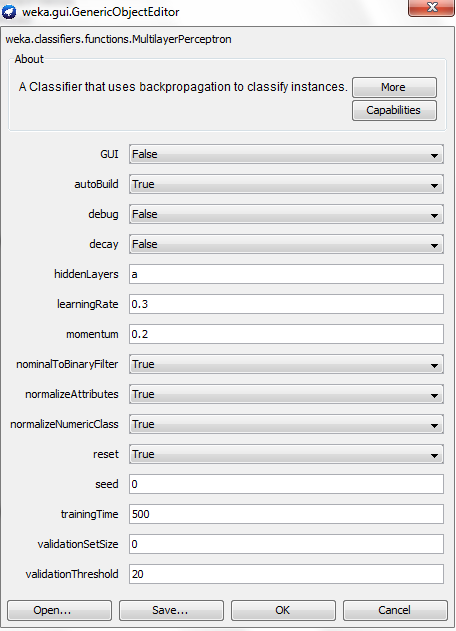The height and width of the screenshot is (631, 456).
Task: Select the momentum text field
Action: coord(286,334)
